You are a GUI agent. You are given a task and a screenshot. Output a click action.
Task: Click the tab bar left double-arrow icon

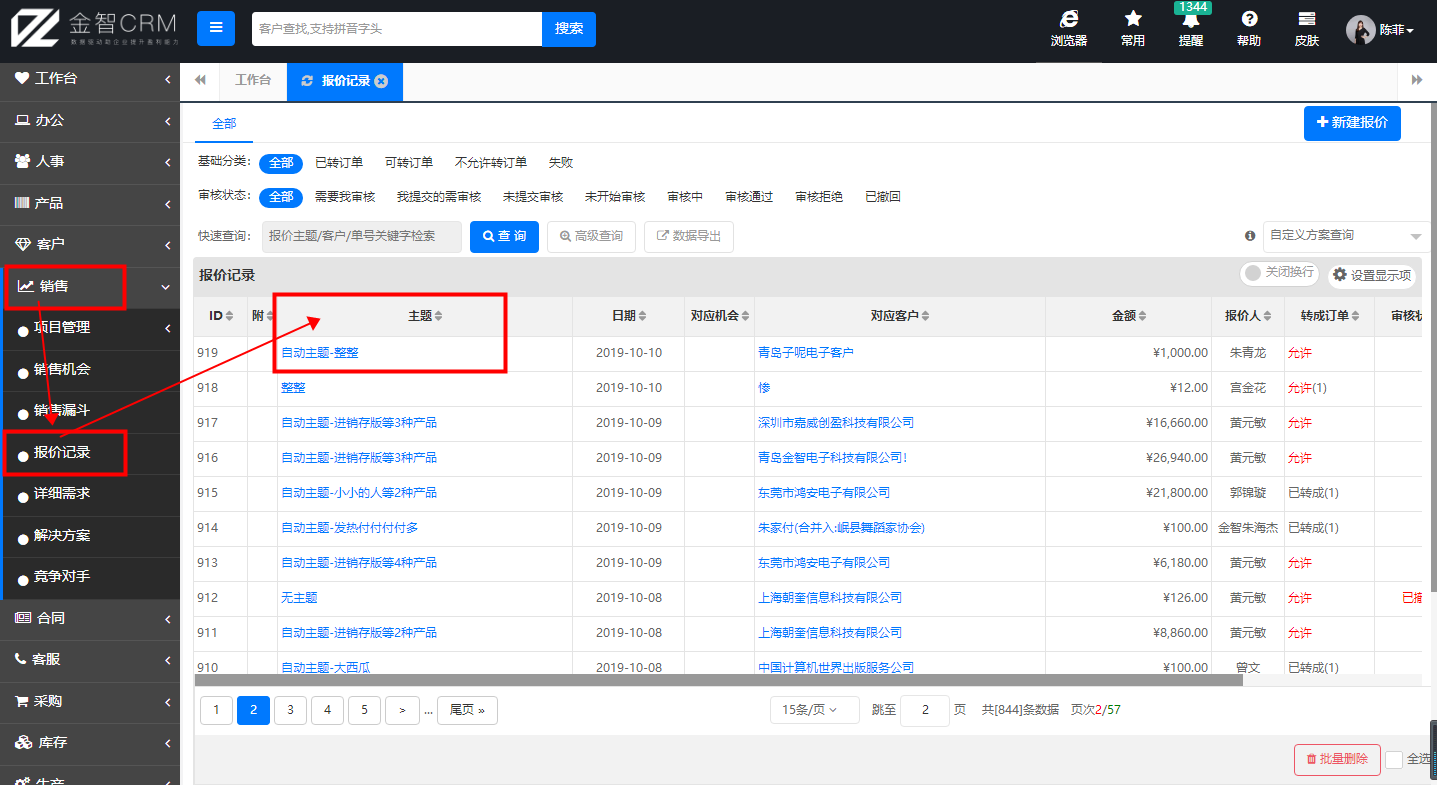200,80
